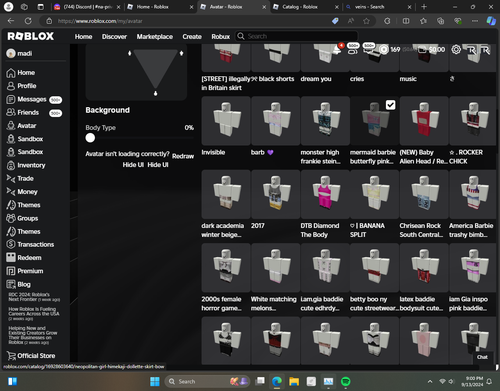
Task: Click the first Hide UI link
Action: (133, 165)
